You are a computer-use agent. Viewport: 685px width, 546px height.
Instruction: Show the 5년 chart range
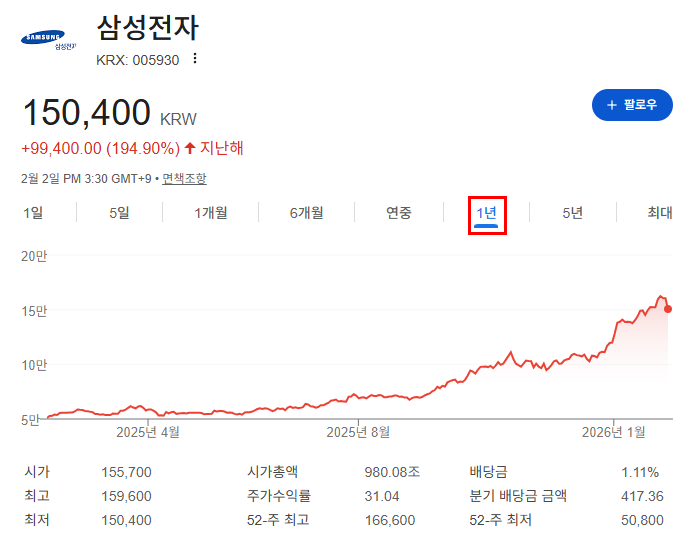[572, 213]
